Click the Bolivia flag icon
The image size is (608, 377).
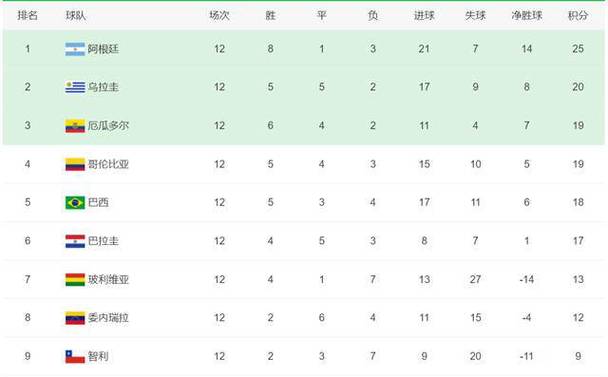click(x=75, y=280)
